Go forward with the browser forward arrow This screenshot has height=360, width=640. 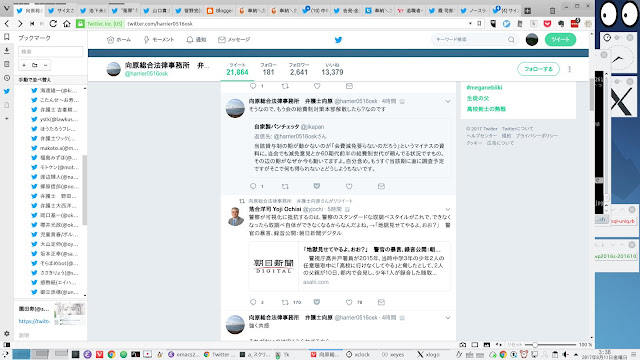click(20, 24)
